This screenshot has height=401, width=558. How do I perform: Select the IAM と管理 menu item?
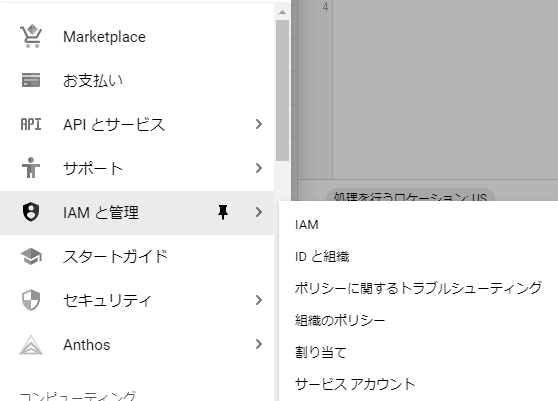[137, 212]
